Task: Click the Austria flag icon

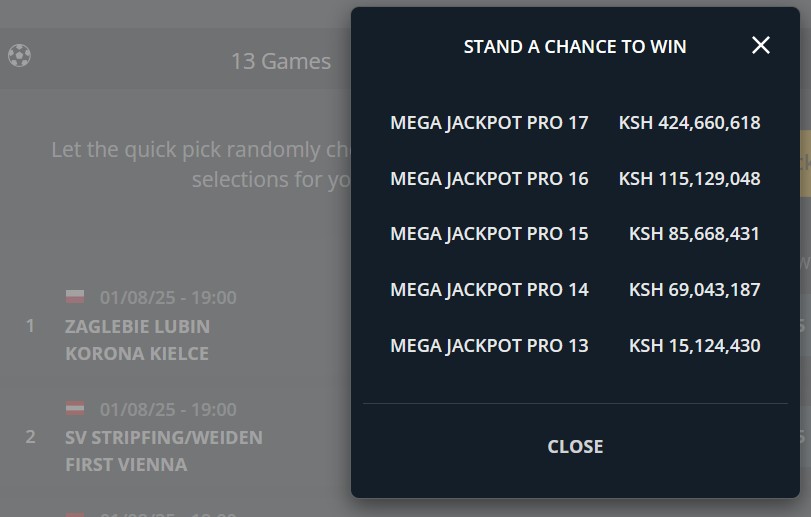Action: coord(75,409)
